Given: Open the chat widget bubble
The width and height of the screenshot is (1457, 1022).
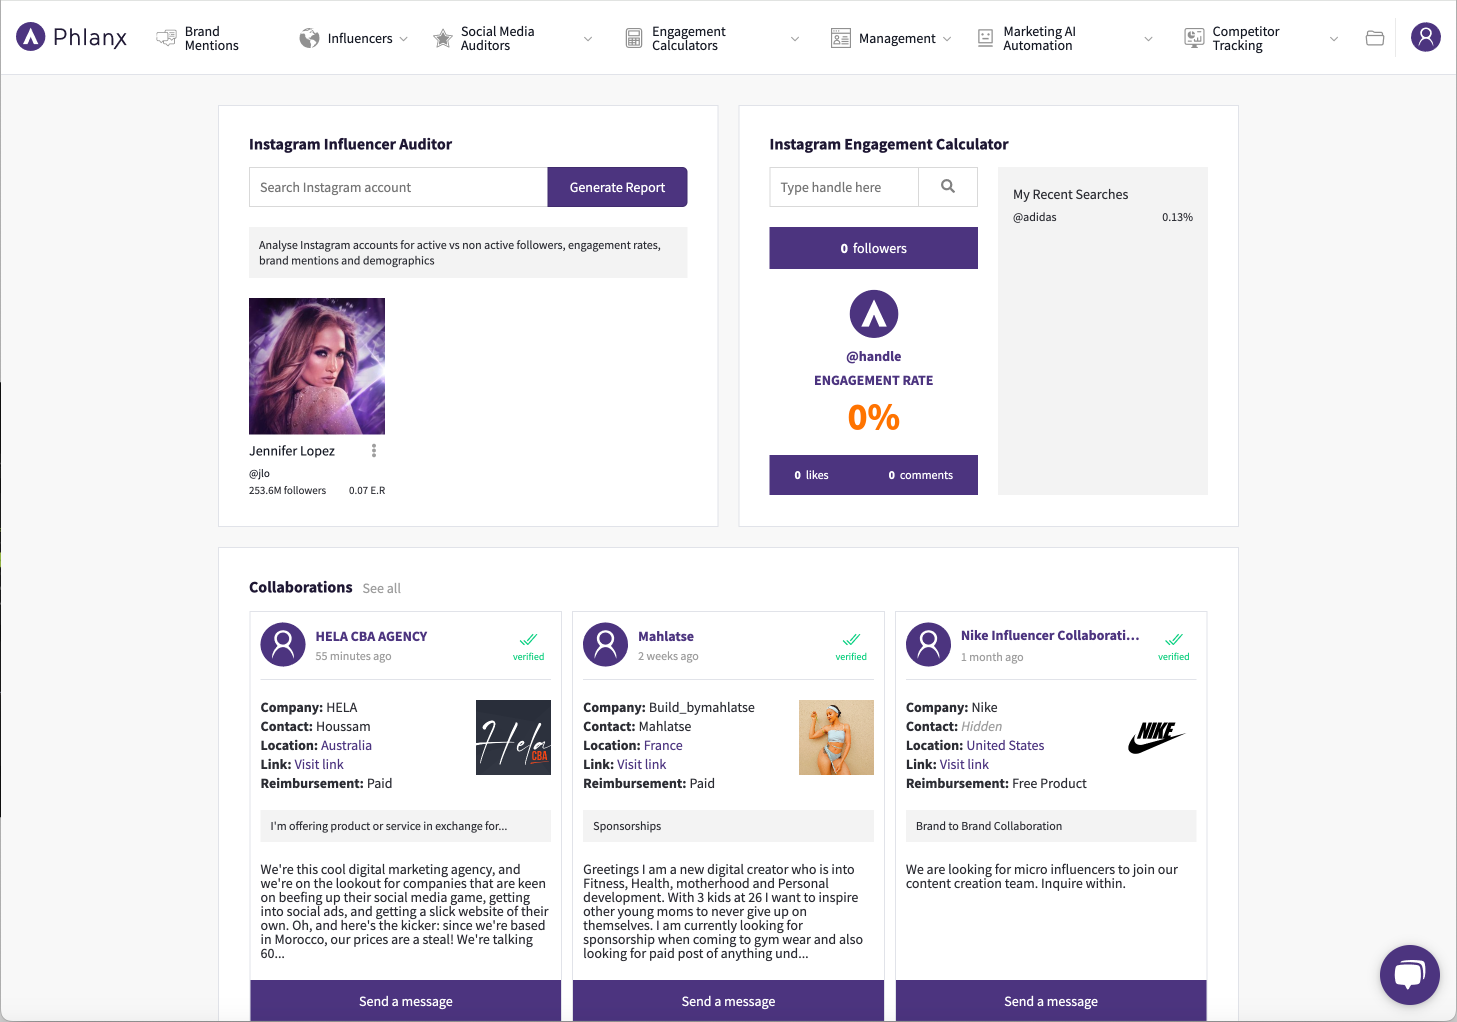Looking at the screenshot, I should click(1409, 975).
